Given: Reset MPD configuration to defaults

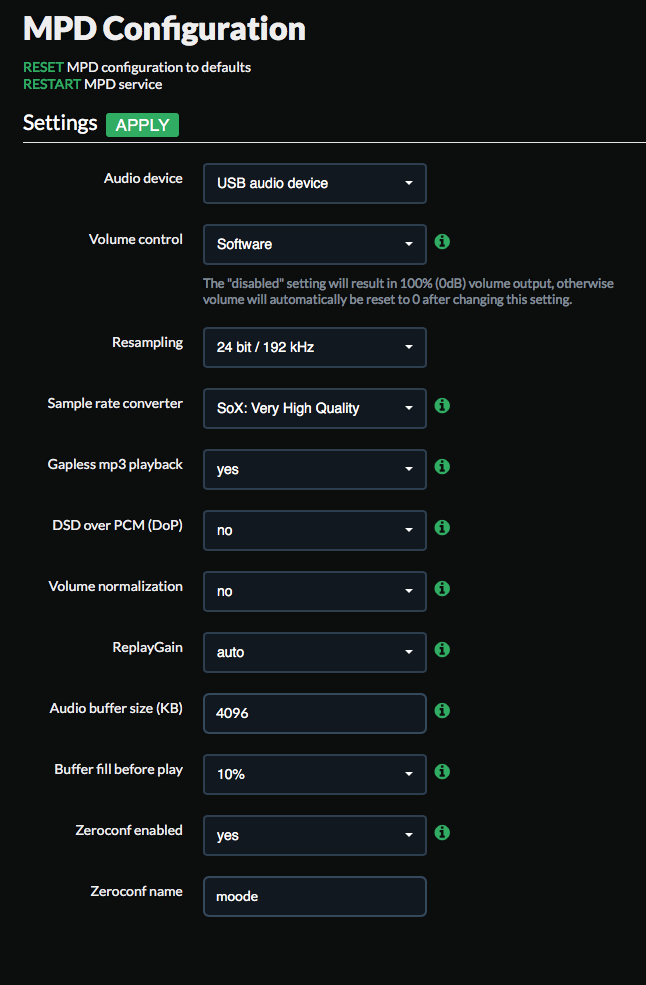Looking at the screenshot, I should pos(43,67).
